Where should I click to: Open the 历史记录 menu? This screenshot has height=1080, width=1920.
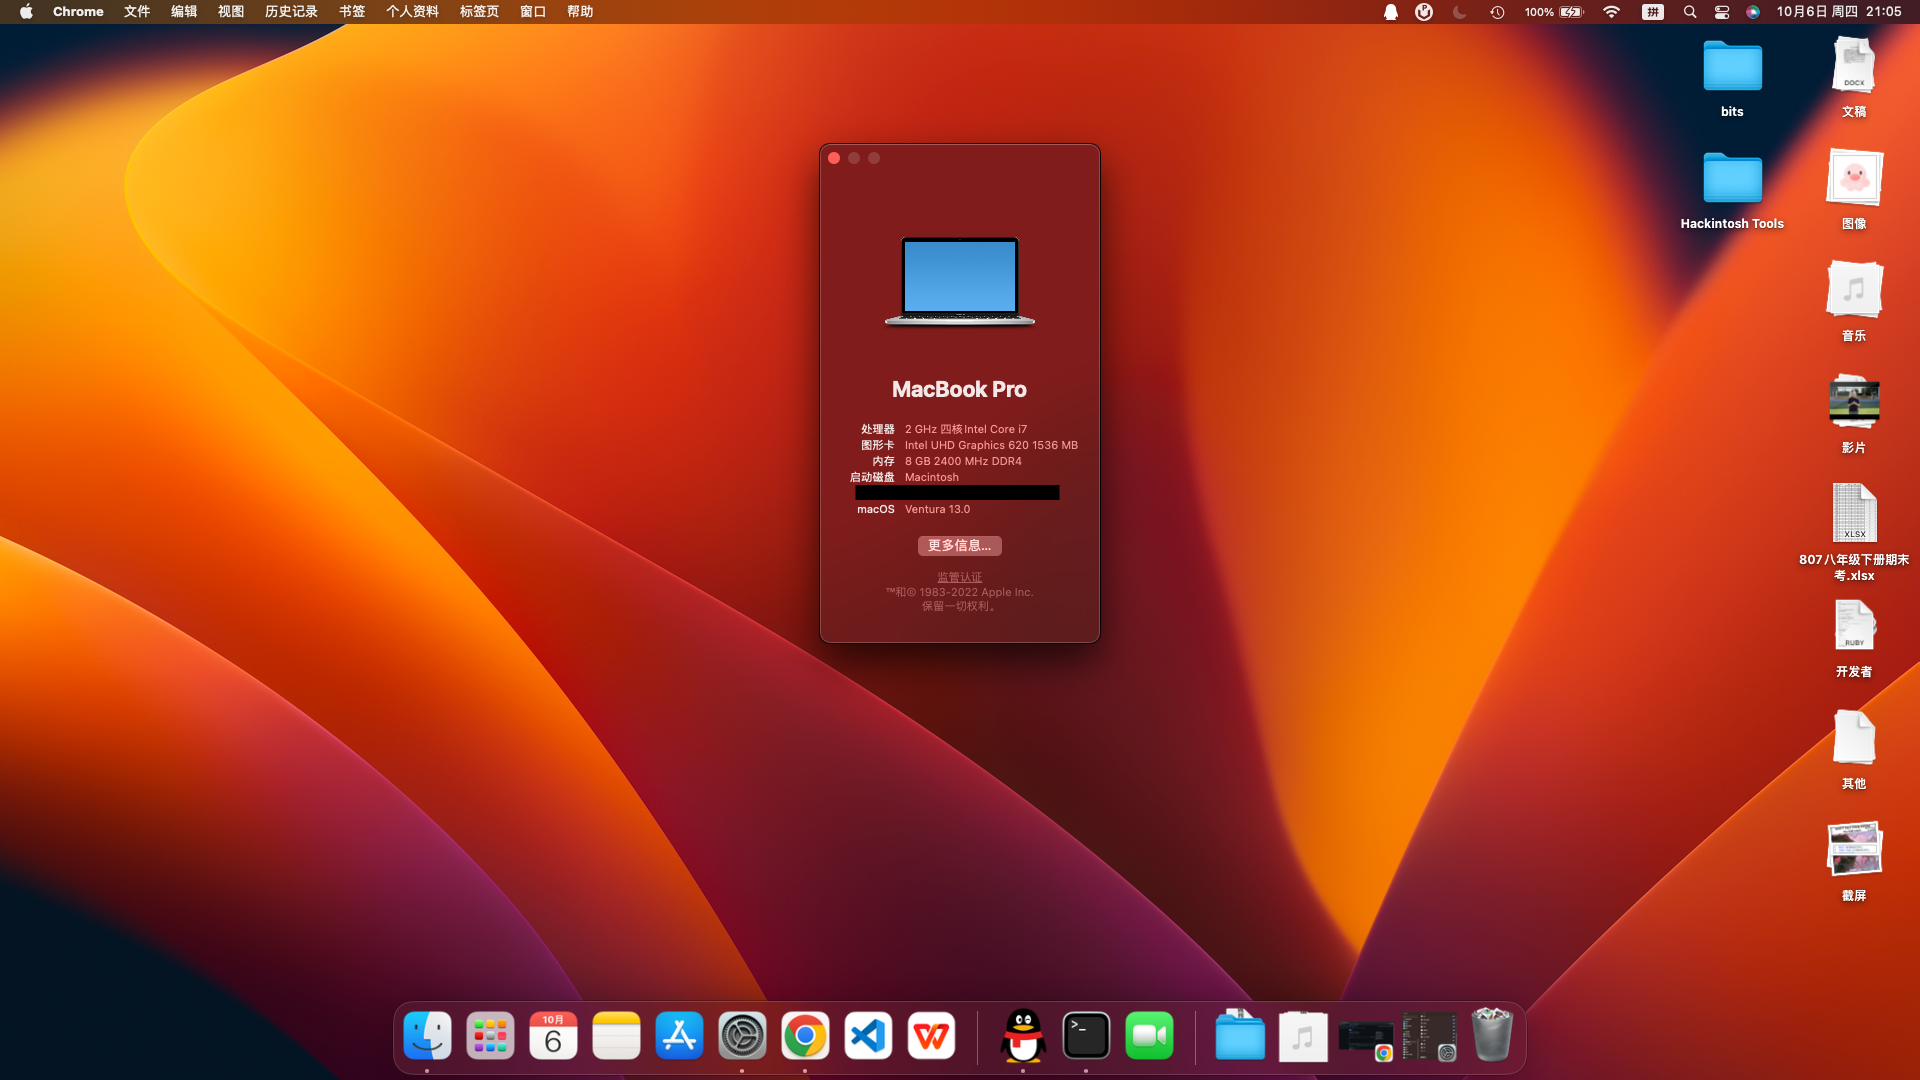289,12
